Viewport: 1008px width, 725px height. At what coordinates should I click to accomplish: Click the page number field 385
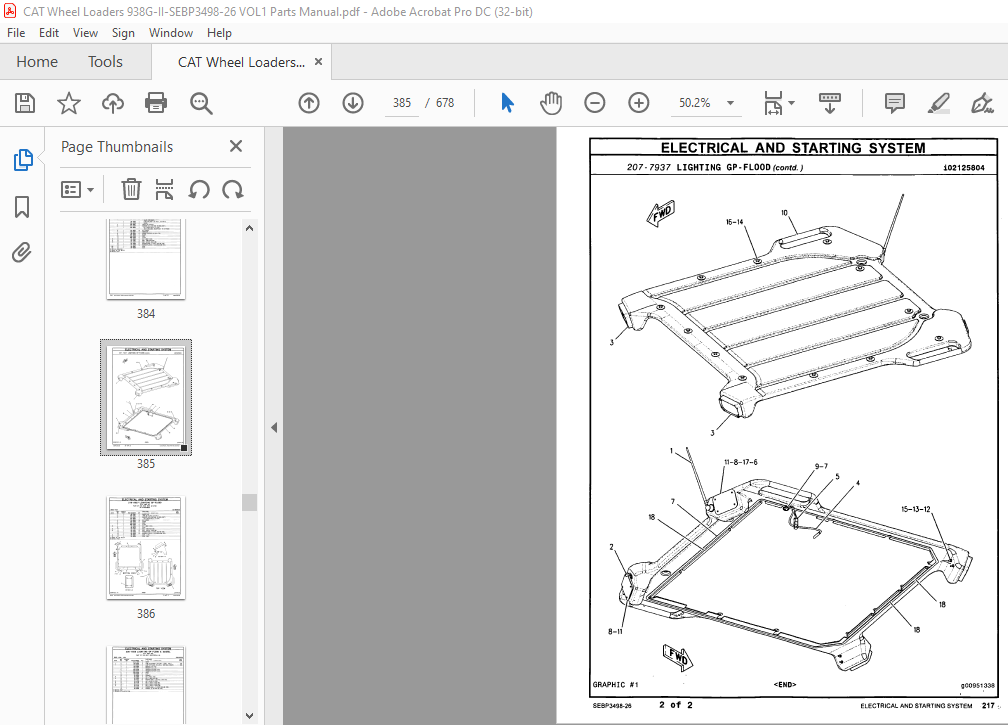coord(402,103)
